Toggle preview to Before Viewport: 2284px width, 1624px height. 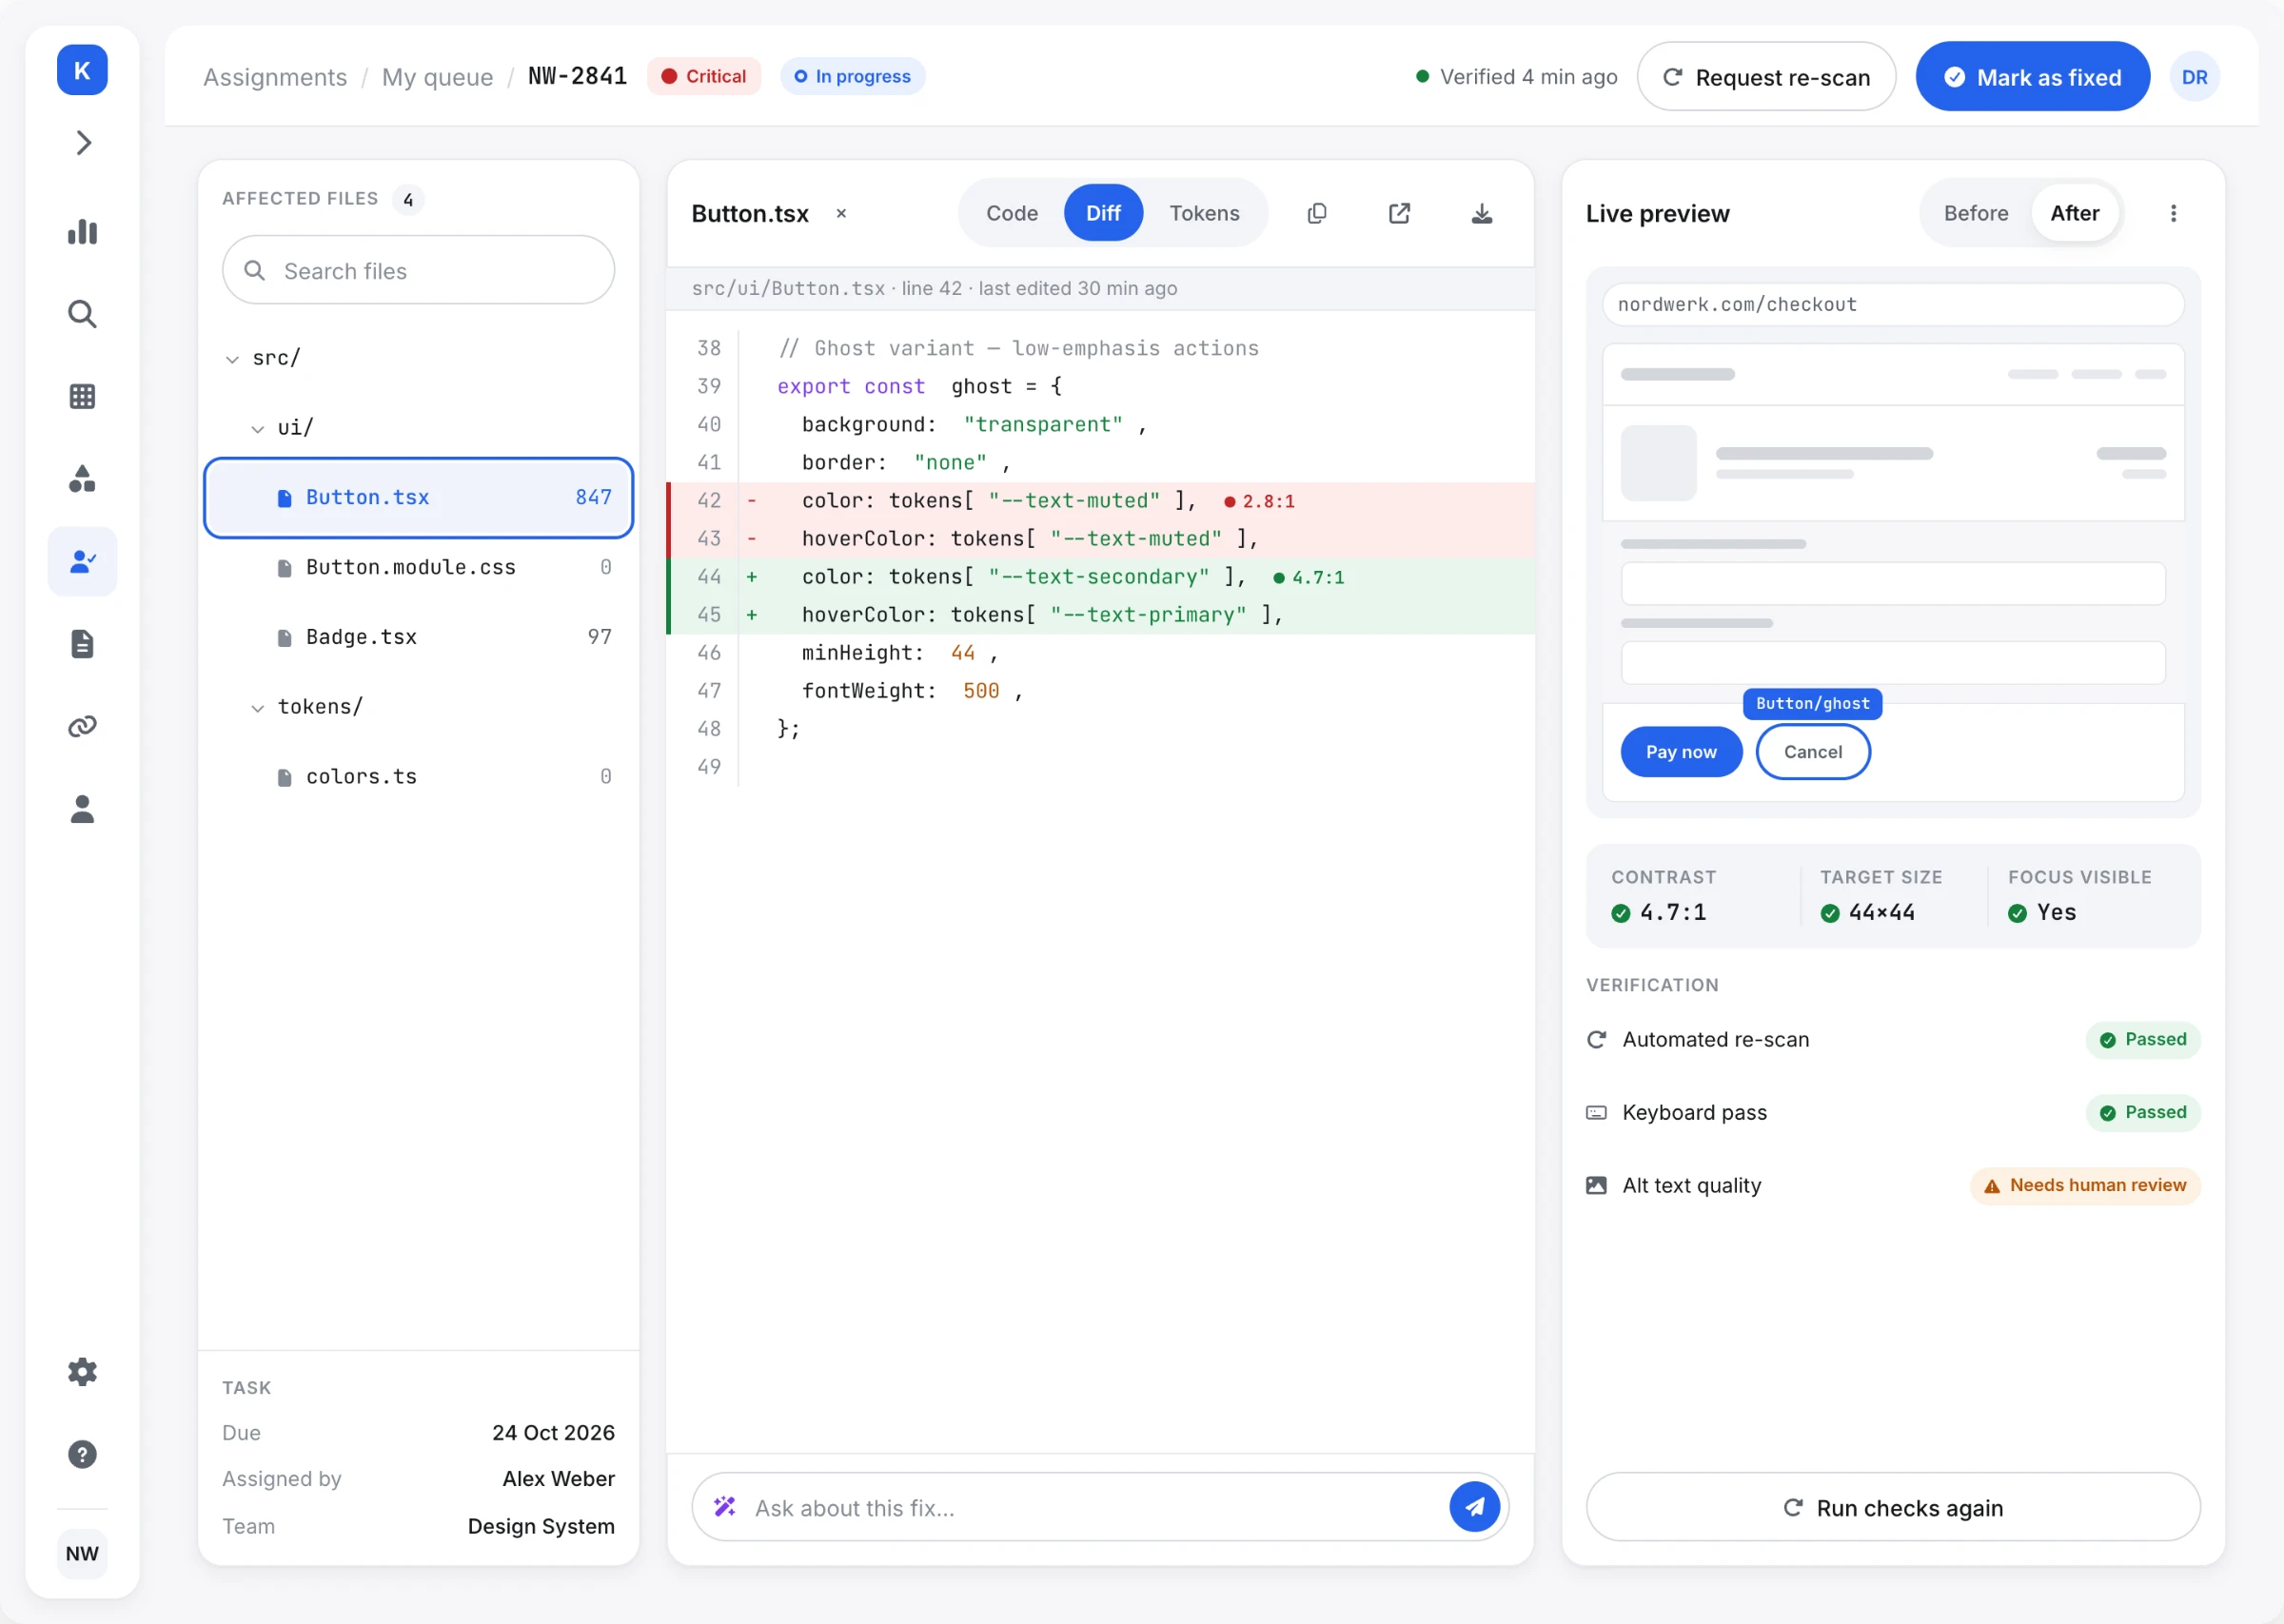pos(1976,213)
